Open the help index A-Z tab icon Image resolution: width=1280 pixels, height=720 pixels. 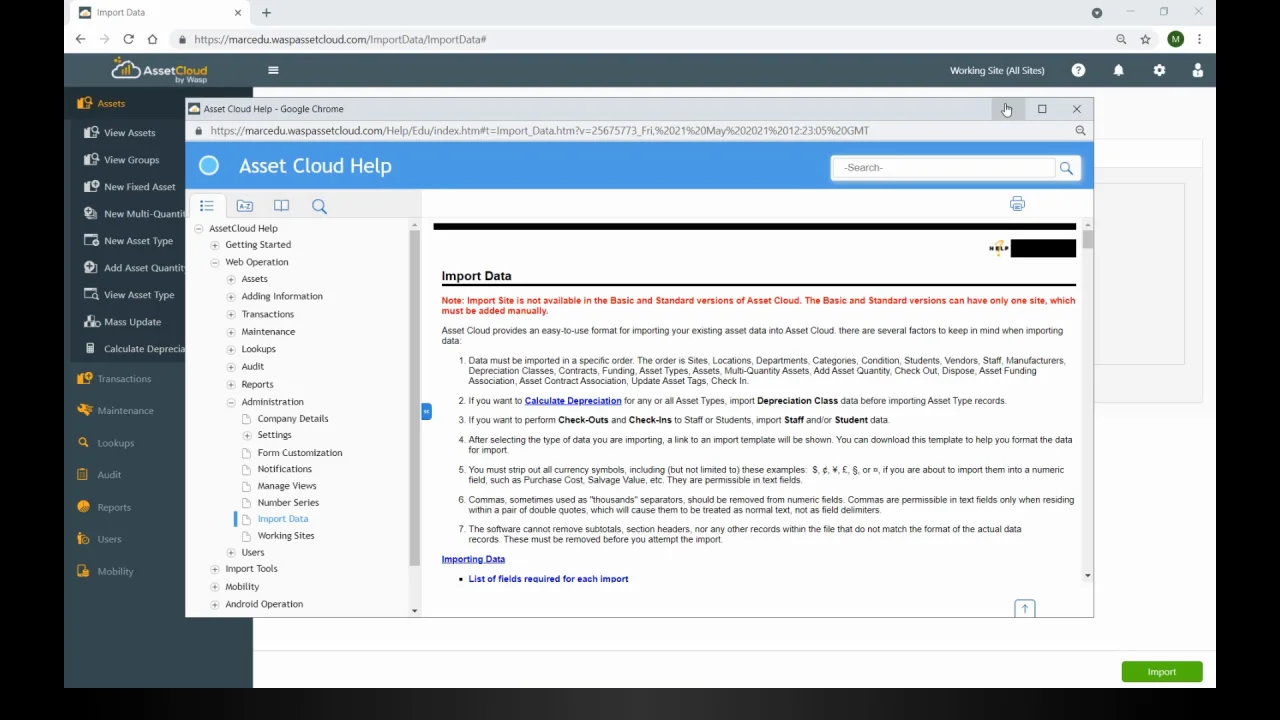tap(245, 205)
